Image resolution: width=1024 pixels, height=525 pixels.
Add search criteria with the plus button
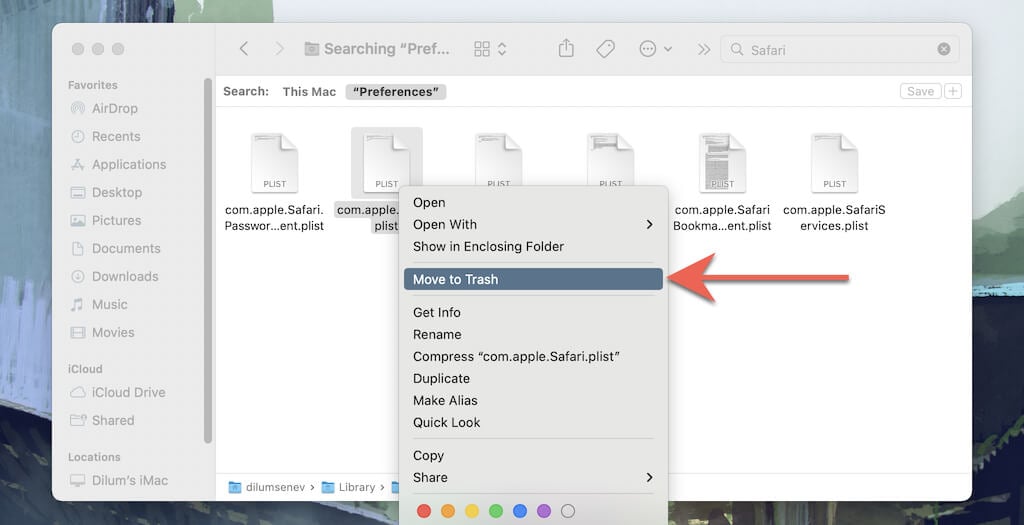click(x=953, y=91)
